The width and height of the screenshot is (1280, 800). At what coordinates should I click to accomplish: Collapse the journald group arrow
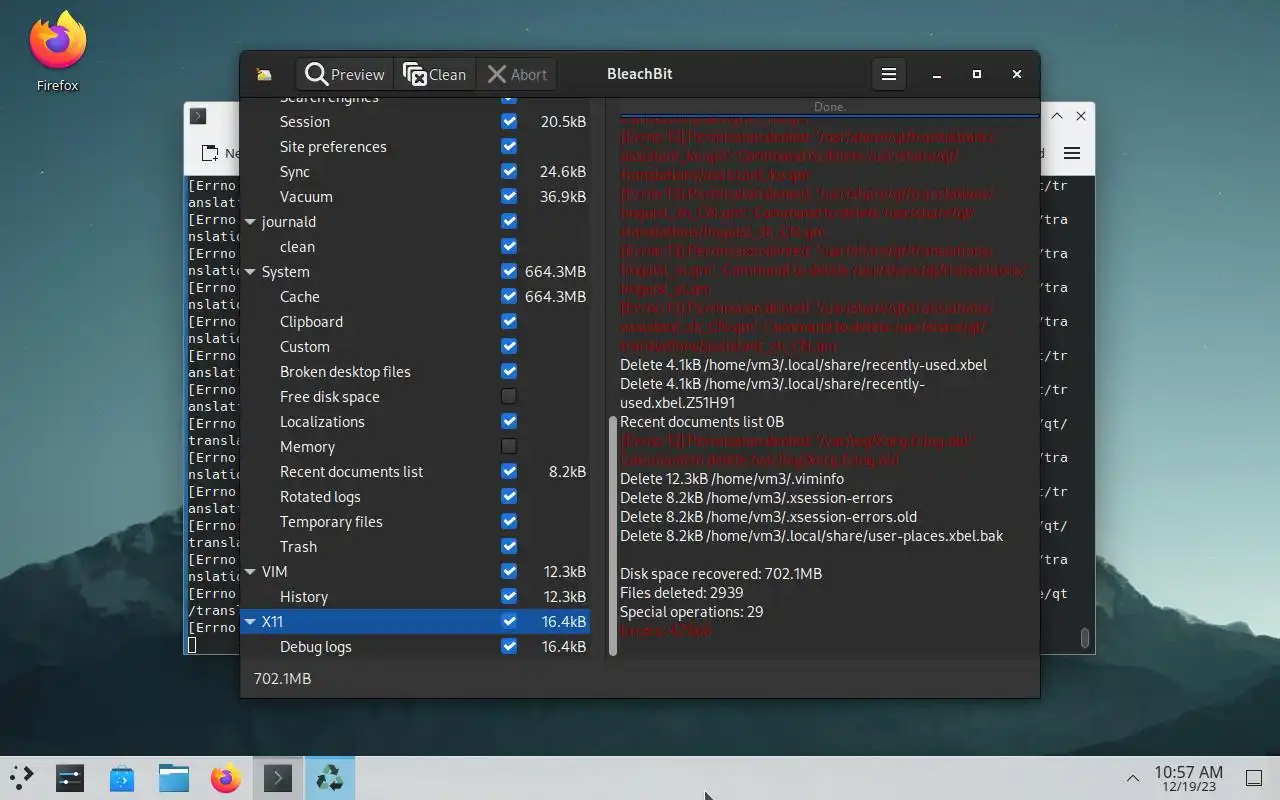[250, 221]
